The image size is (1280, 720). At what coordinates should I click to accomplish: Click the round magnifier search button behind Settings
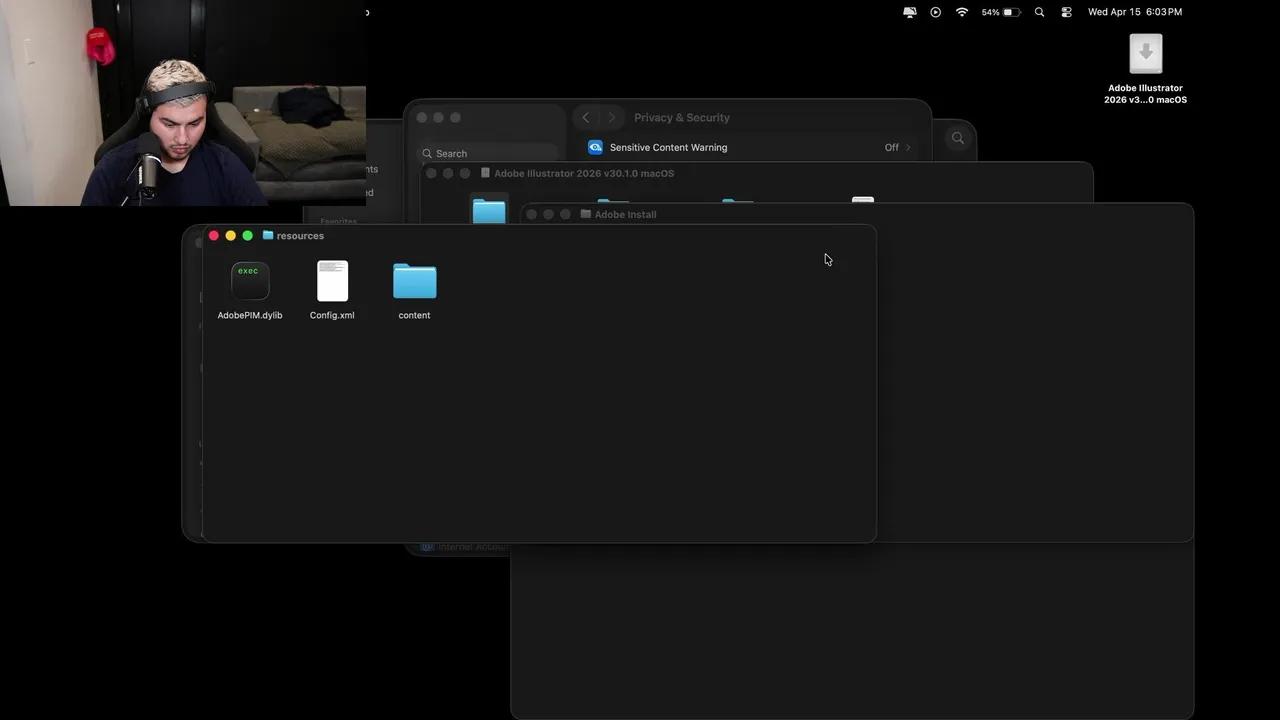point(958,139)
